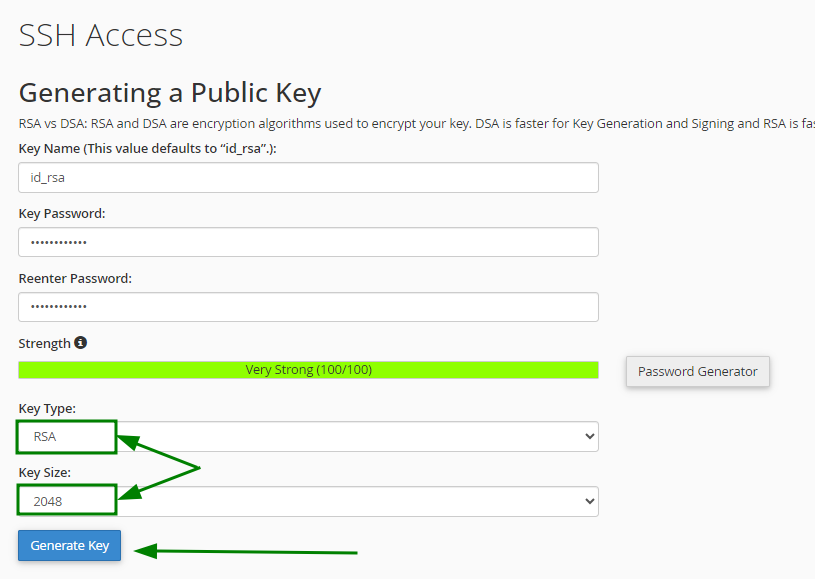The width and height of the screenshot is (815, 579).
Task: Click the SSH Access page heading
Action: pyautogui.click(x=101, y=35)
